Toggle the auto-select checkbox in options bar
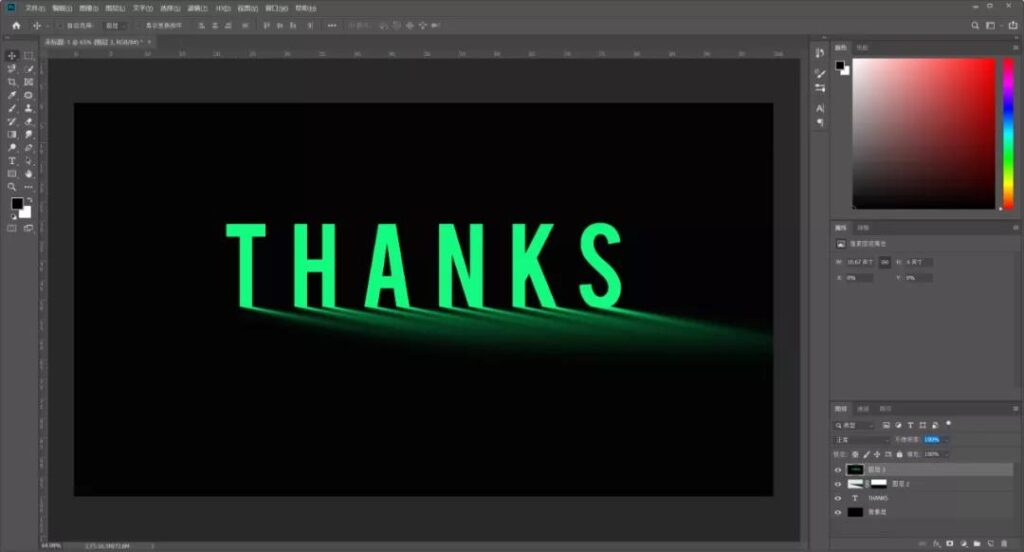 tap(59, 25)
